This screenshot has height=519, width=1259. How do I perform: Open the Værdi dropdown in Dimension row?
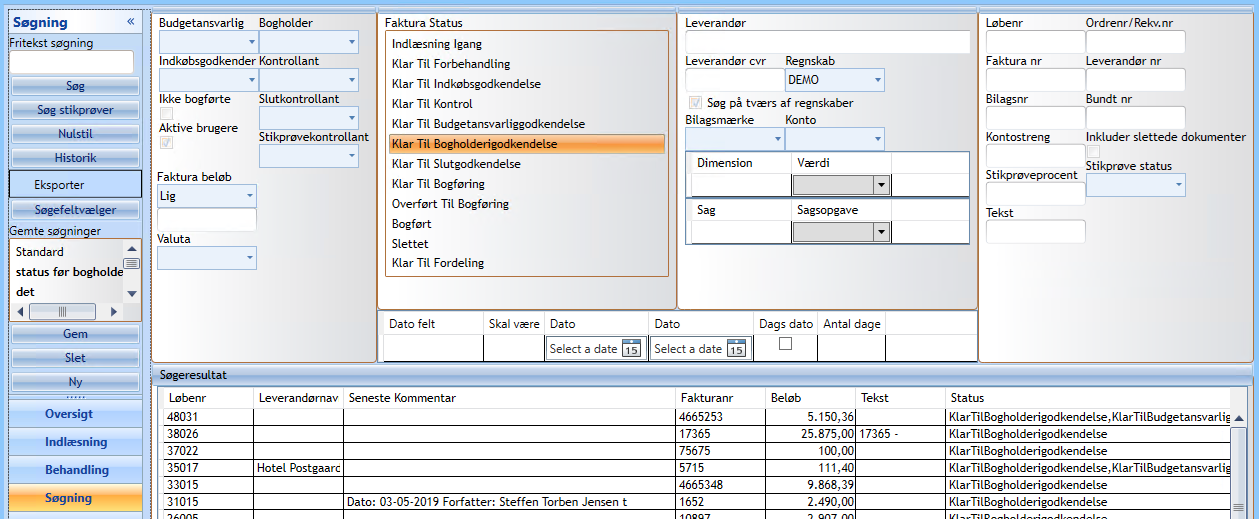(840, 184)
